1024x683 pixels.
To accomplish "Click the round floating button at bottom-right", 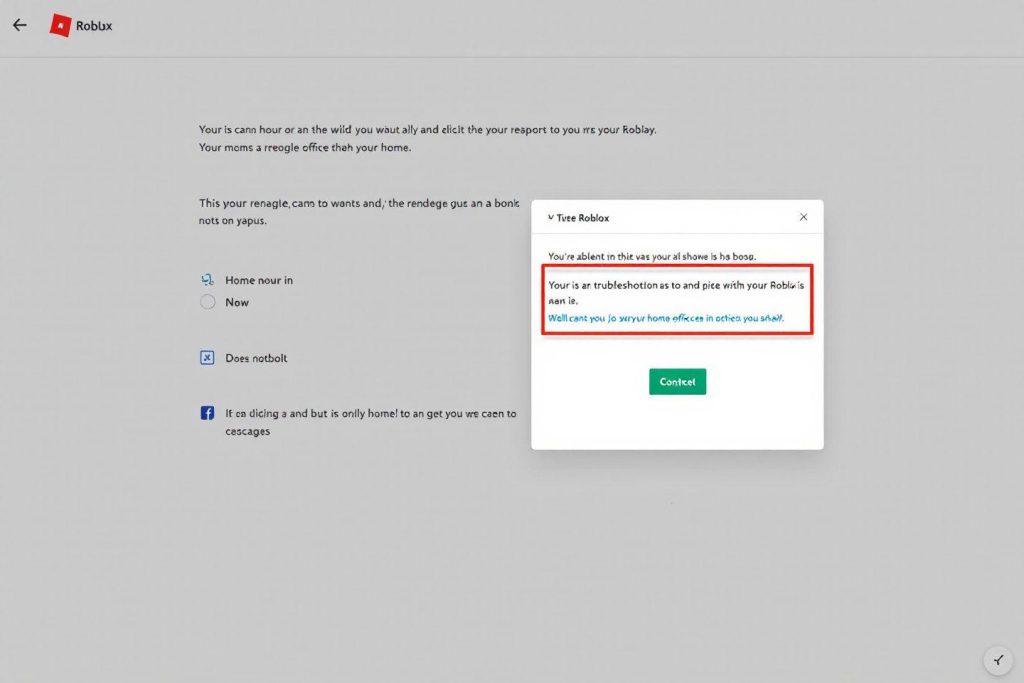I will 998,659.
